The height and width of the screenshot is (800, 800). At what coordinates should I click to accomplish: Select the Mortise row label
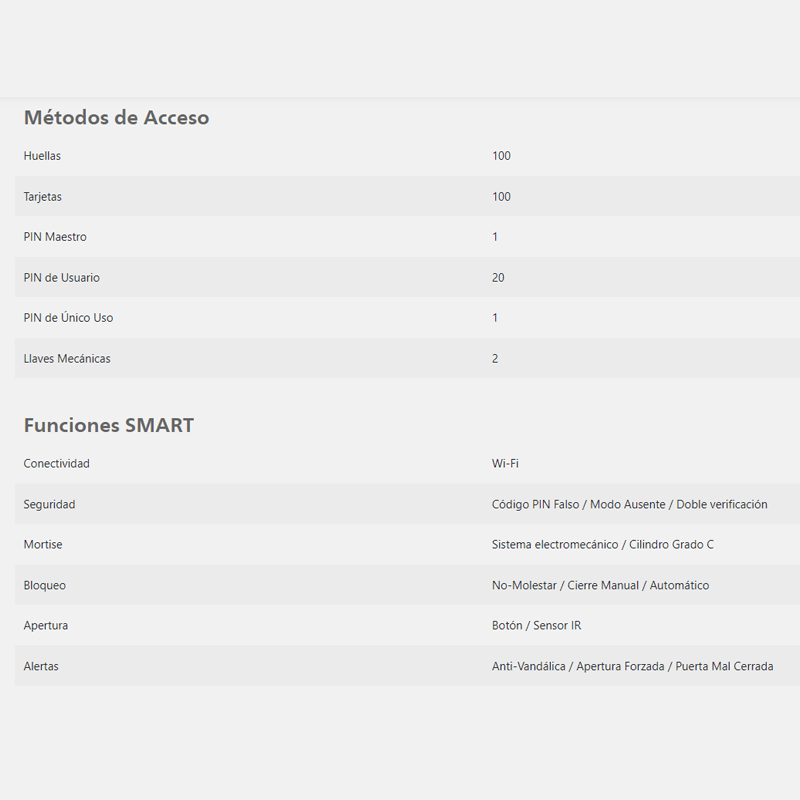coord(43,544)
